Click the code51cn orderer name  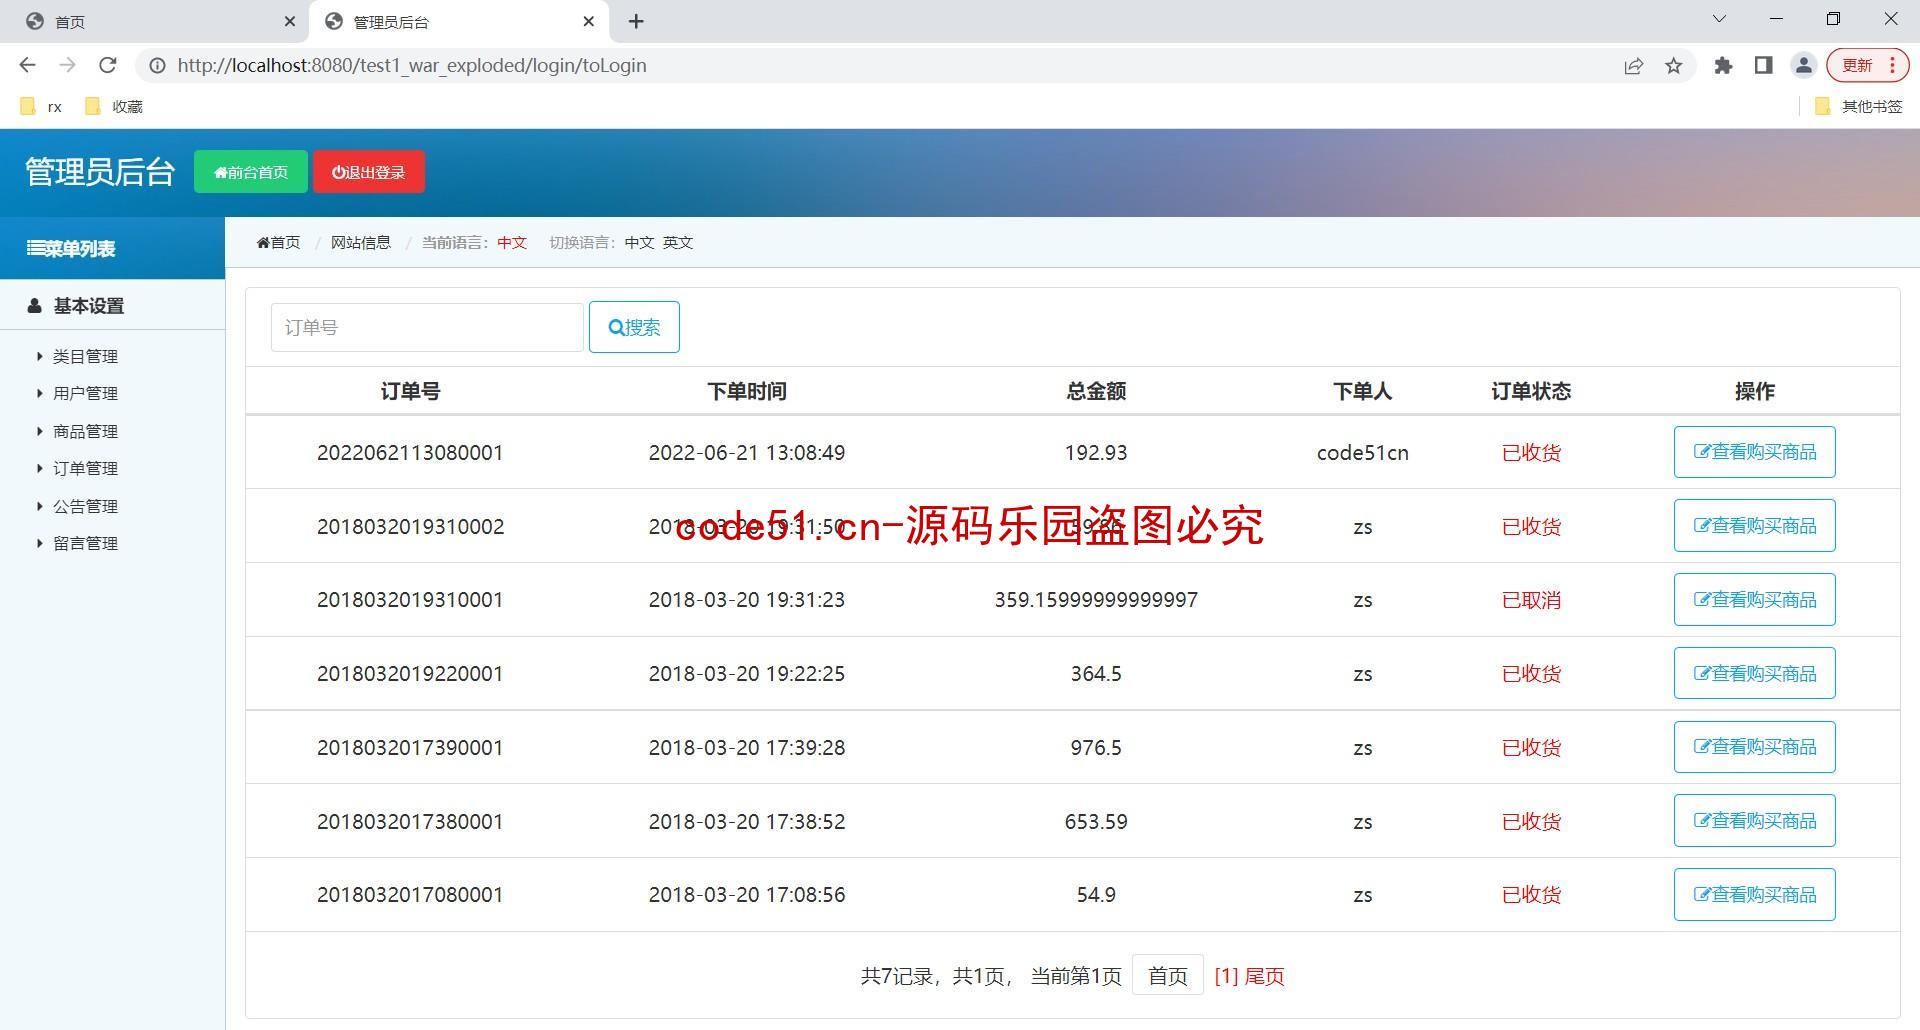click(1362, 453)
